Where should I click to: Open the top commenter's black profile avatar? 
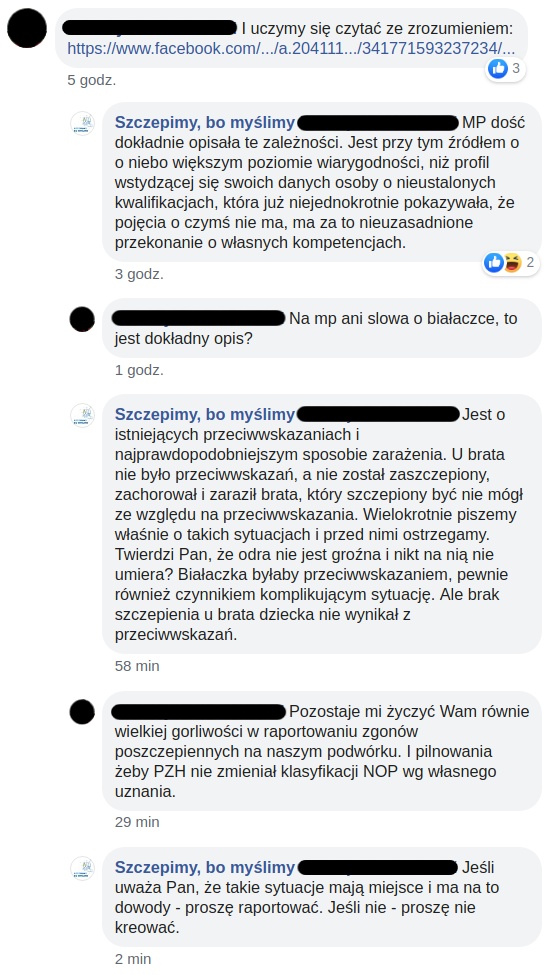click(x=27, y=28)
